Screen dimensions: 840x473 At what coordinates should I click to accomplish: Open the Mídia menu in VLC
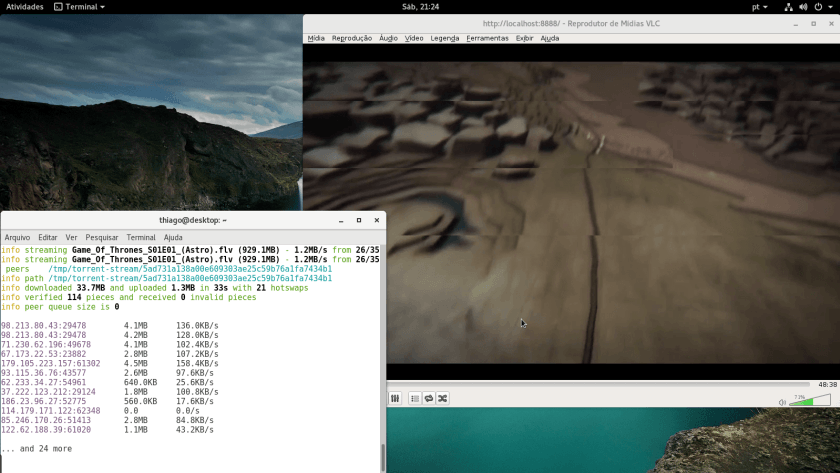[316, 38]
